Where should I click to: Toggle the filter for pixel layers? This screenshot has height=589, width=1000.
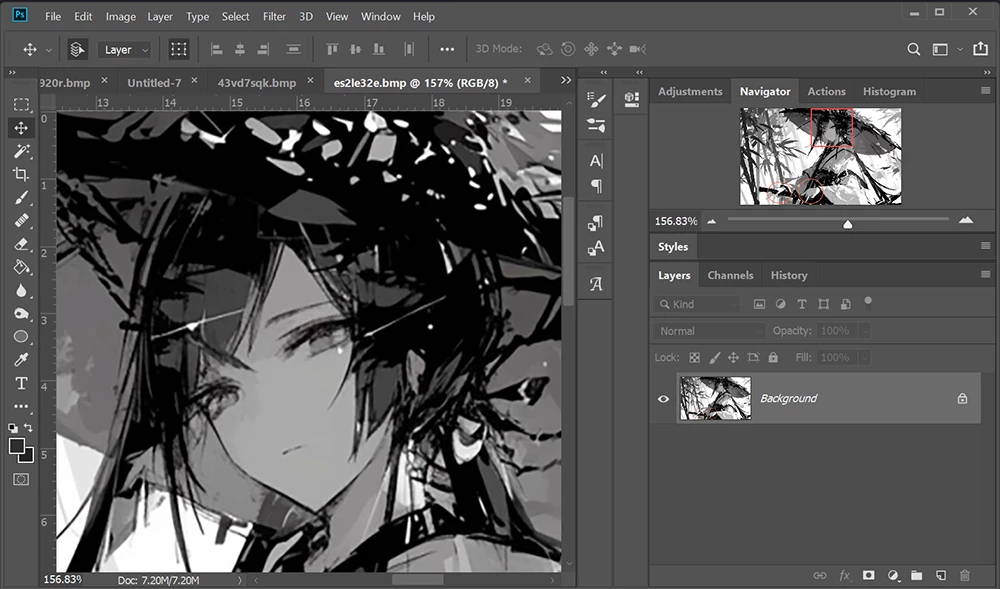click(759, 304)
